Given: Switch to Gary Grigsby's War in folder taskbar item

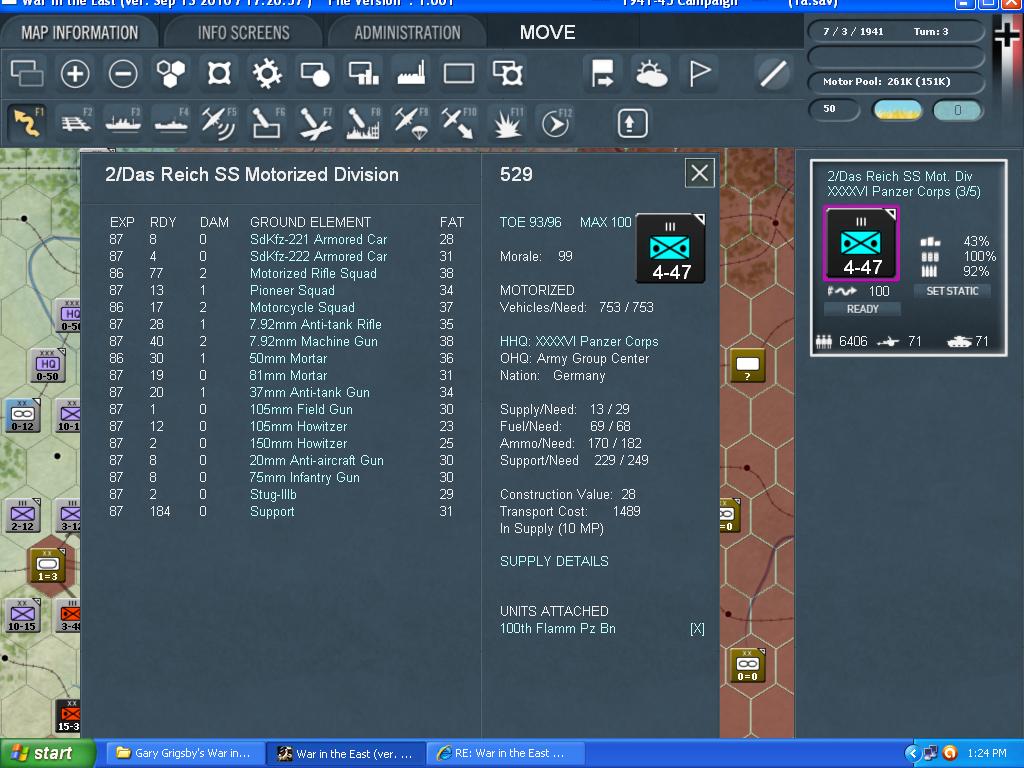Looking at the screenshot, I should [x=185, y=753].
